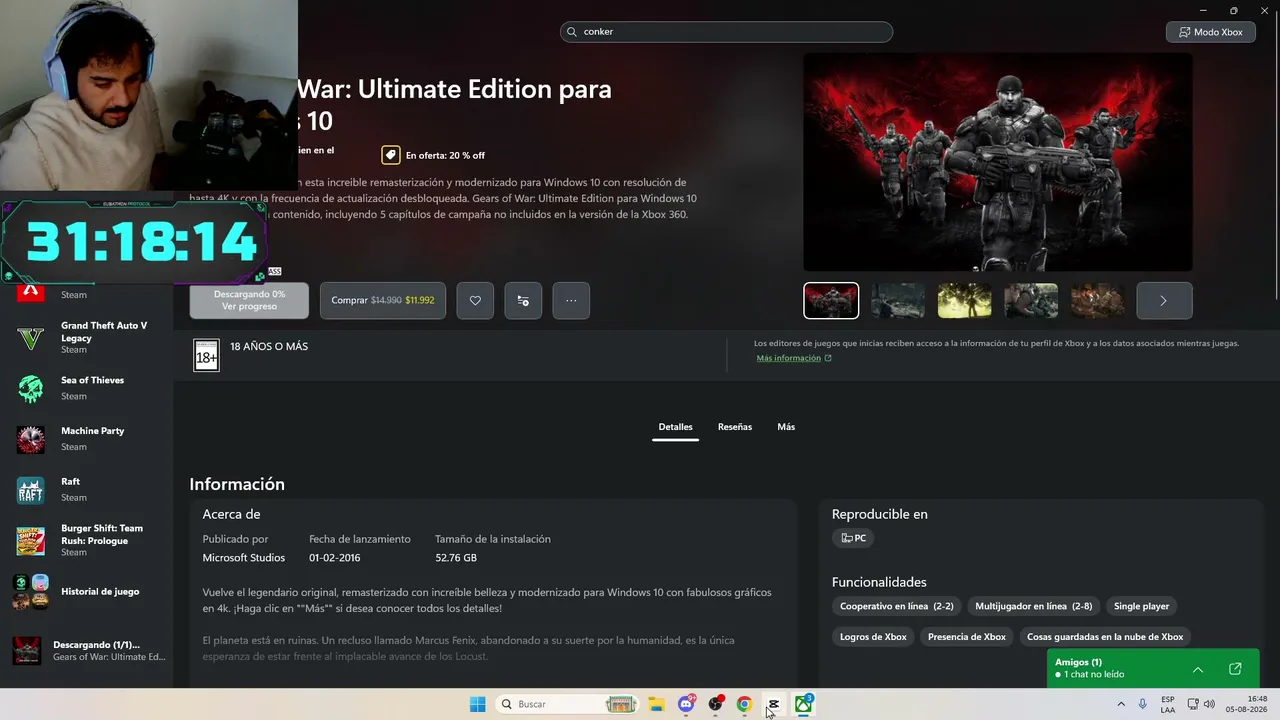
Task: Show next screenshots with the arrow button
Action: [1164, 300]
